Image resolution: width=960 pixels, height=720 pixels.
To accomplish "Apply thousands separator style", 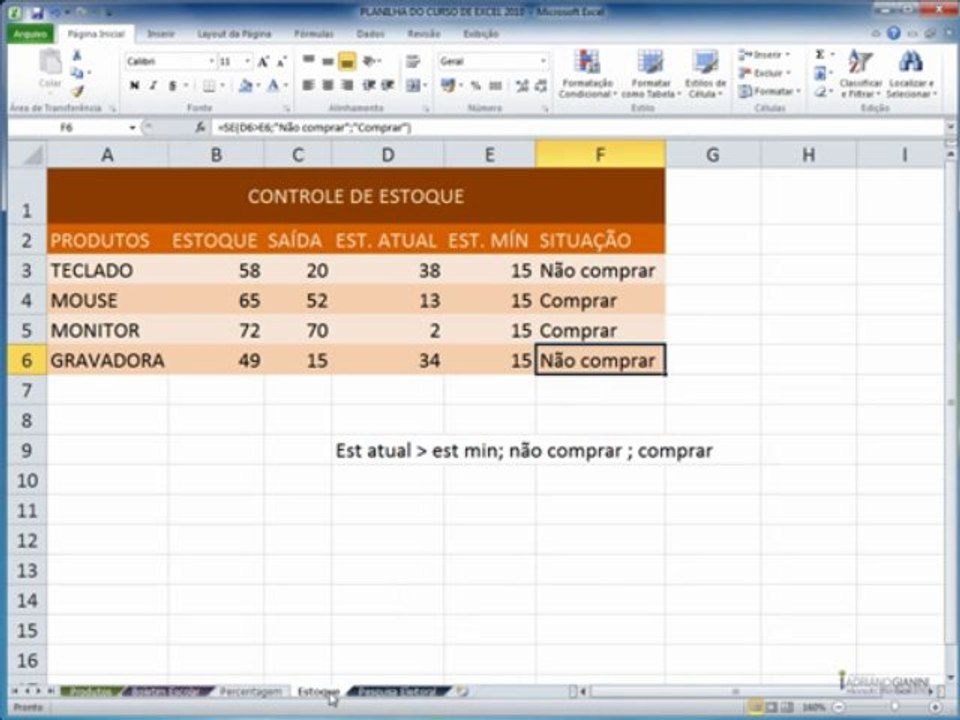I will point(495,86).
